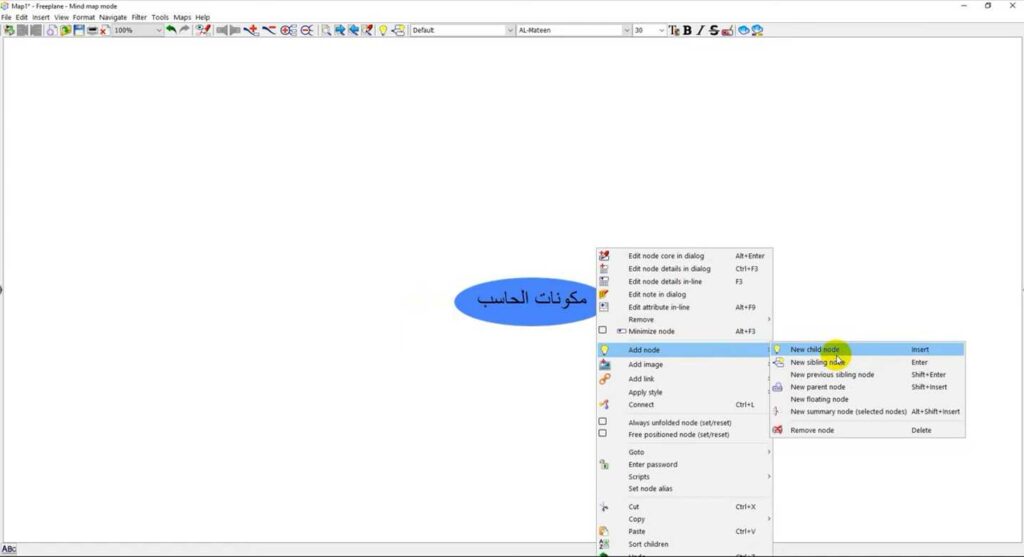Click the increase font size Tt icon

pos(674,30)
